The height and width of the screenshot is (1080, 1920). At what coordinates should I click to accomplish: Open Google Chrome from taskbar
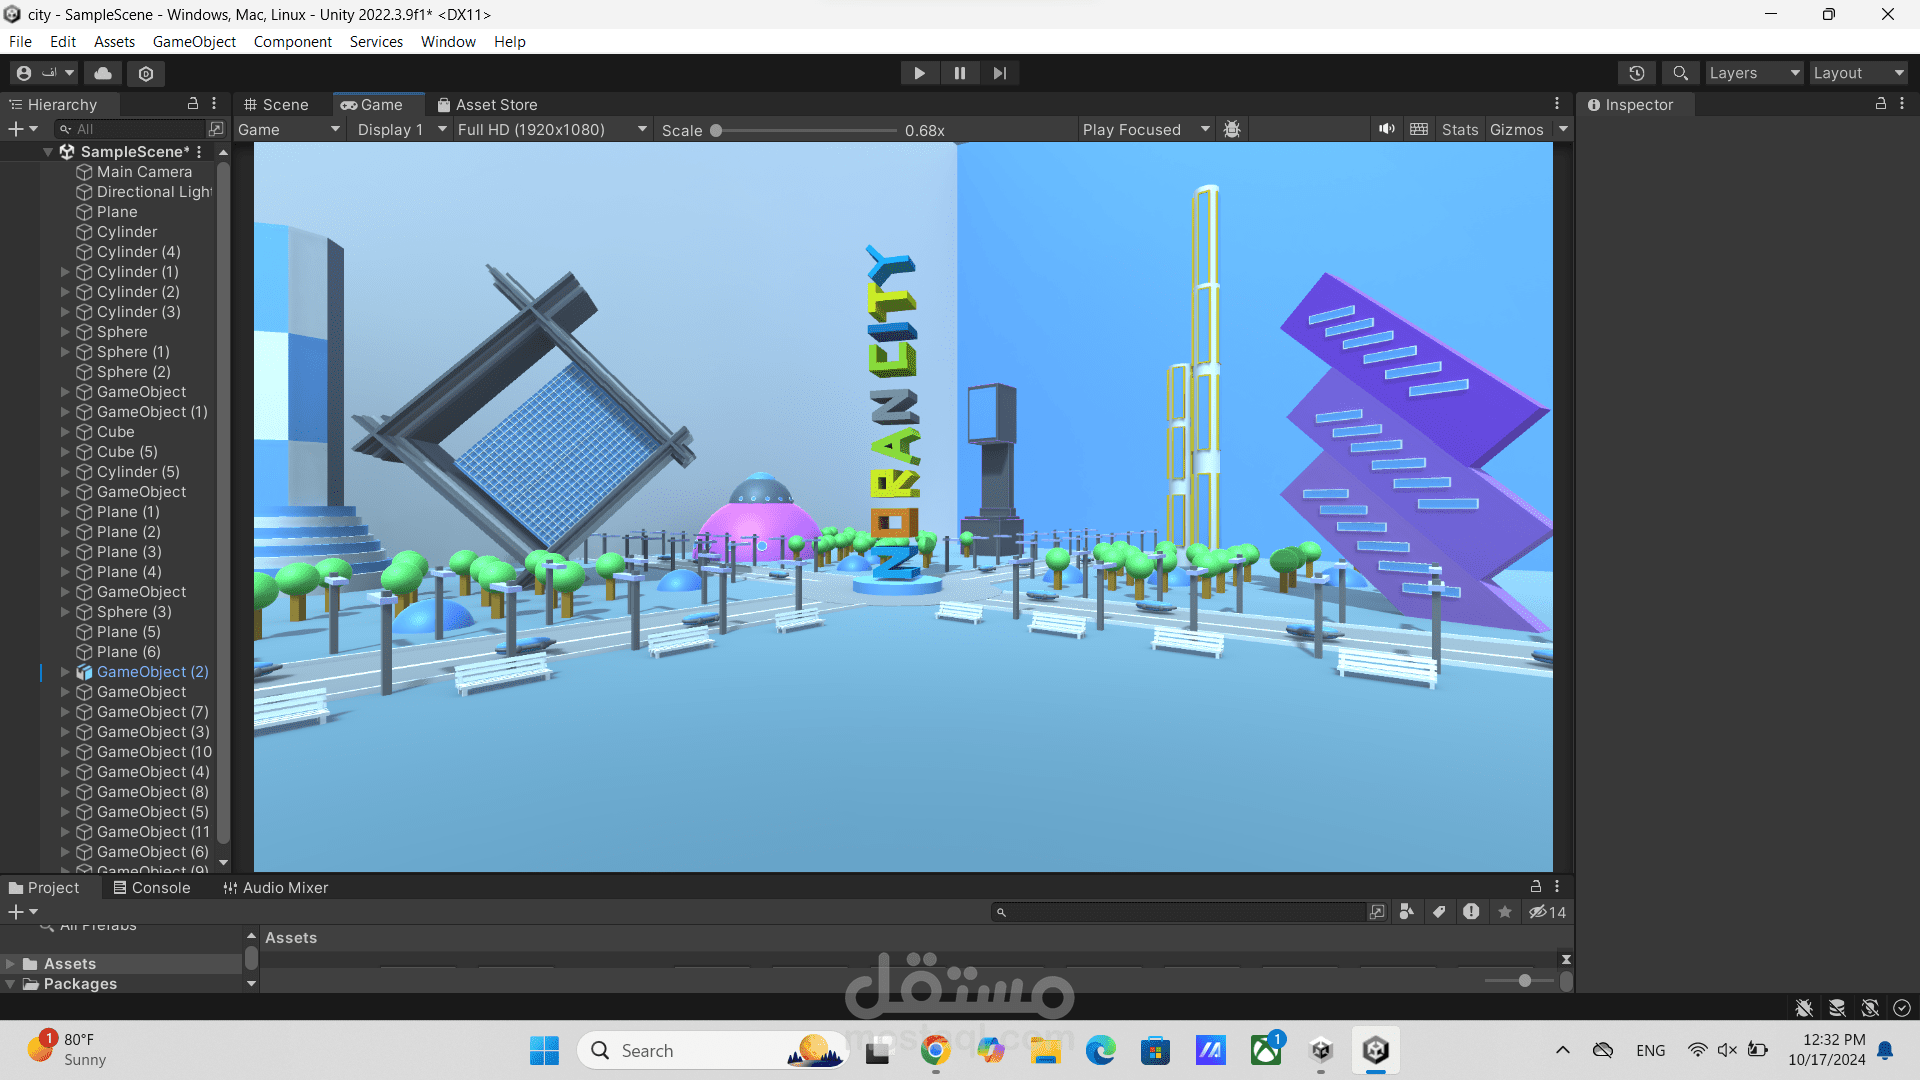click(935, 1050)
